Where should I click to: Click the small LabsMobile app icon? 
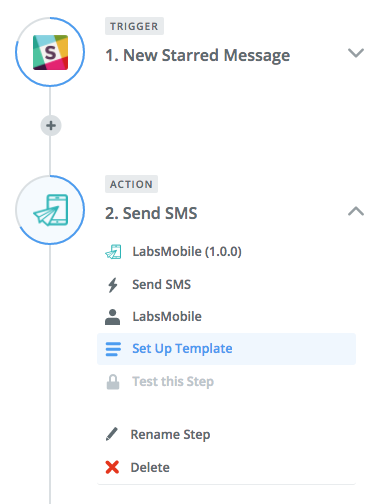(x=113, y=252)
